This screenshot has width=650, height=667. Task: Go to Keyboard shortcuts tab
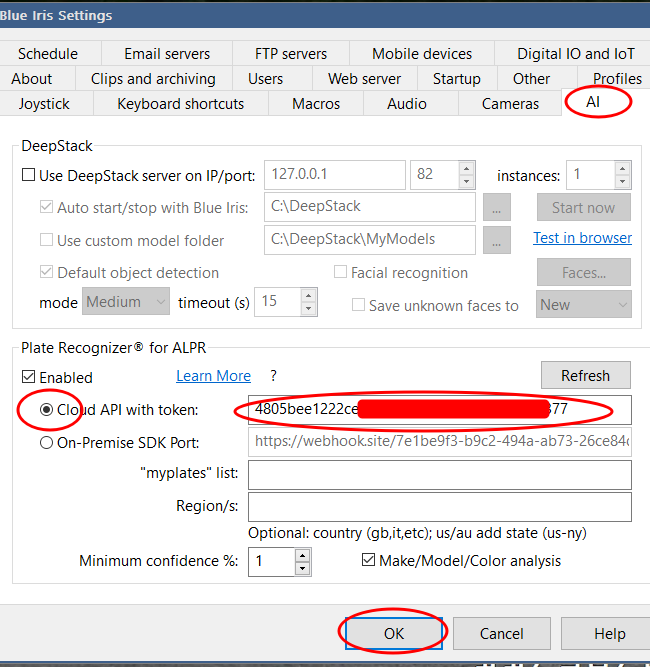click(180, 104)
